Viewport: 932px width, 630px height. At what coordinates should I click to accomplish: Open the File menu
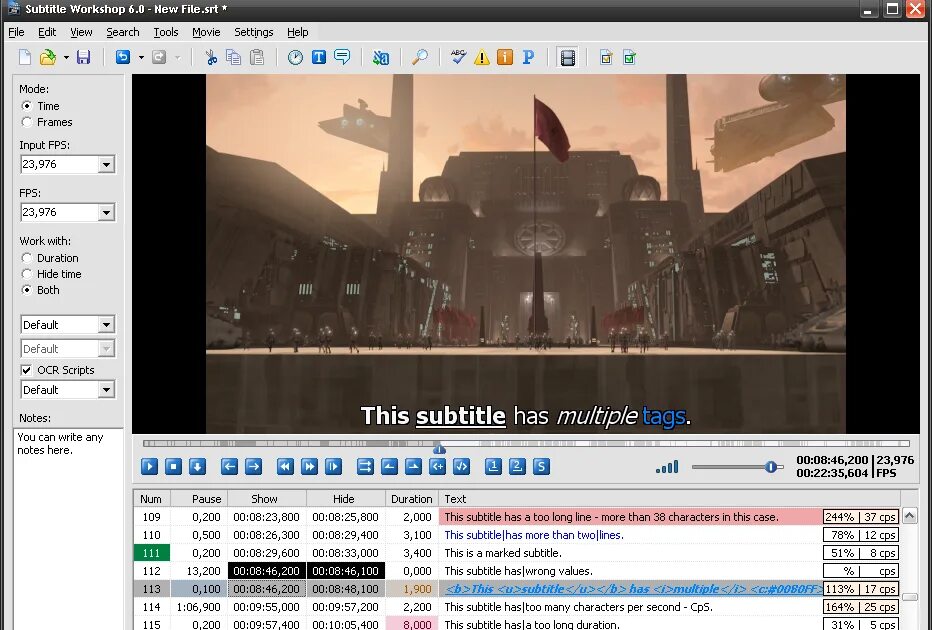click(x=16, y=32)
